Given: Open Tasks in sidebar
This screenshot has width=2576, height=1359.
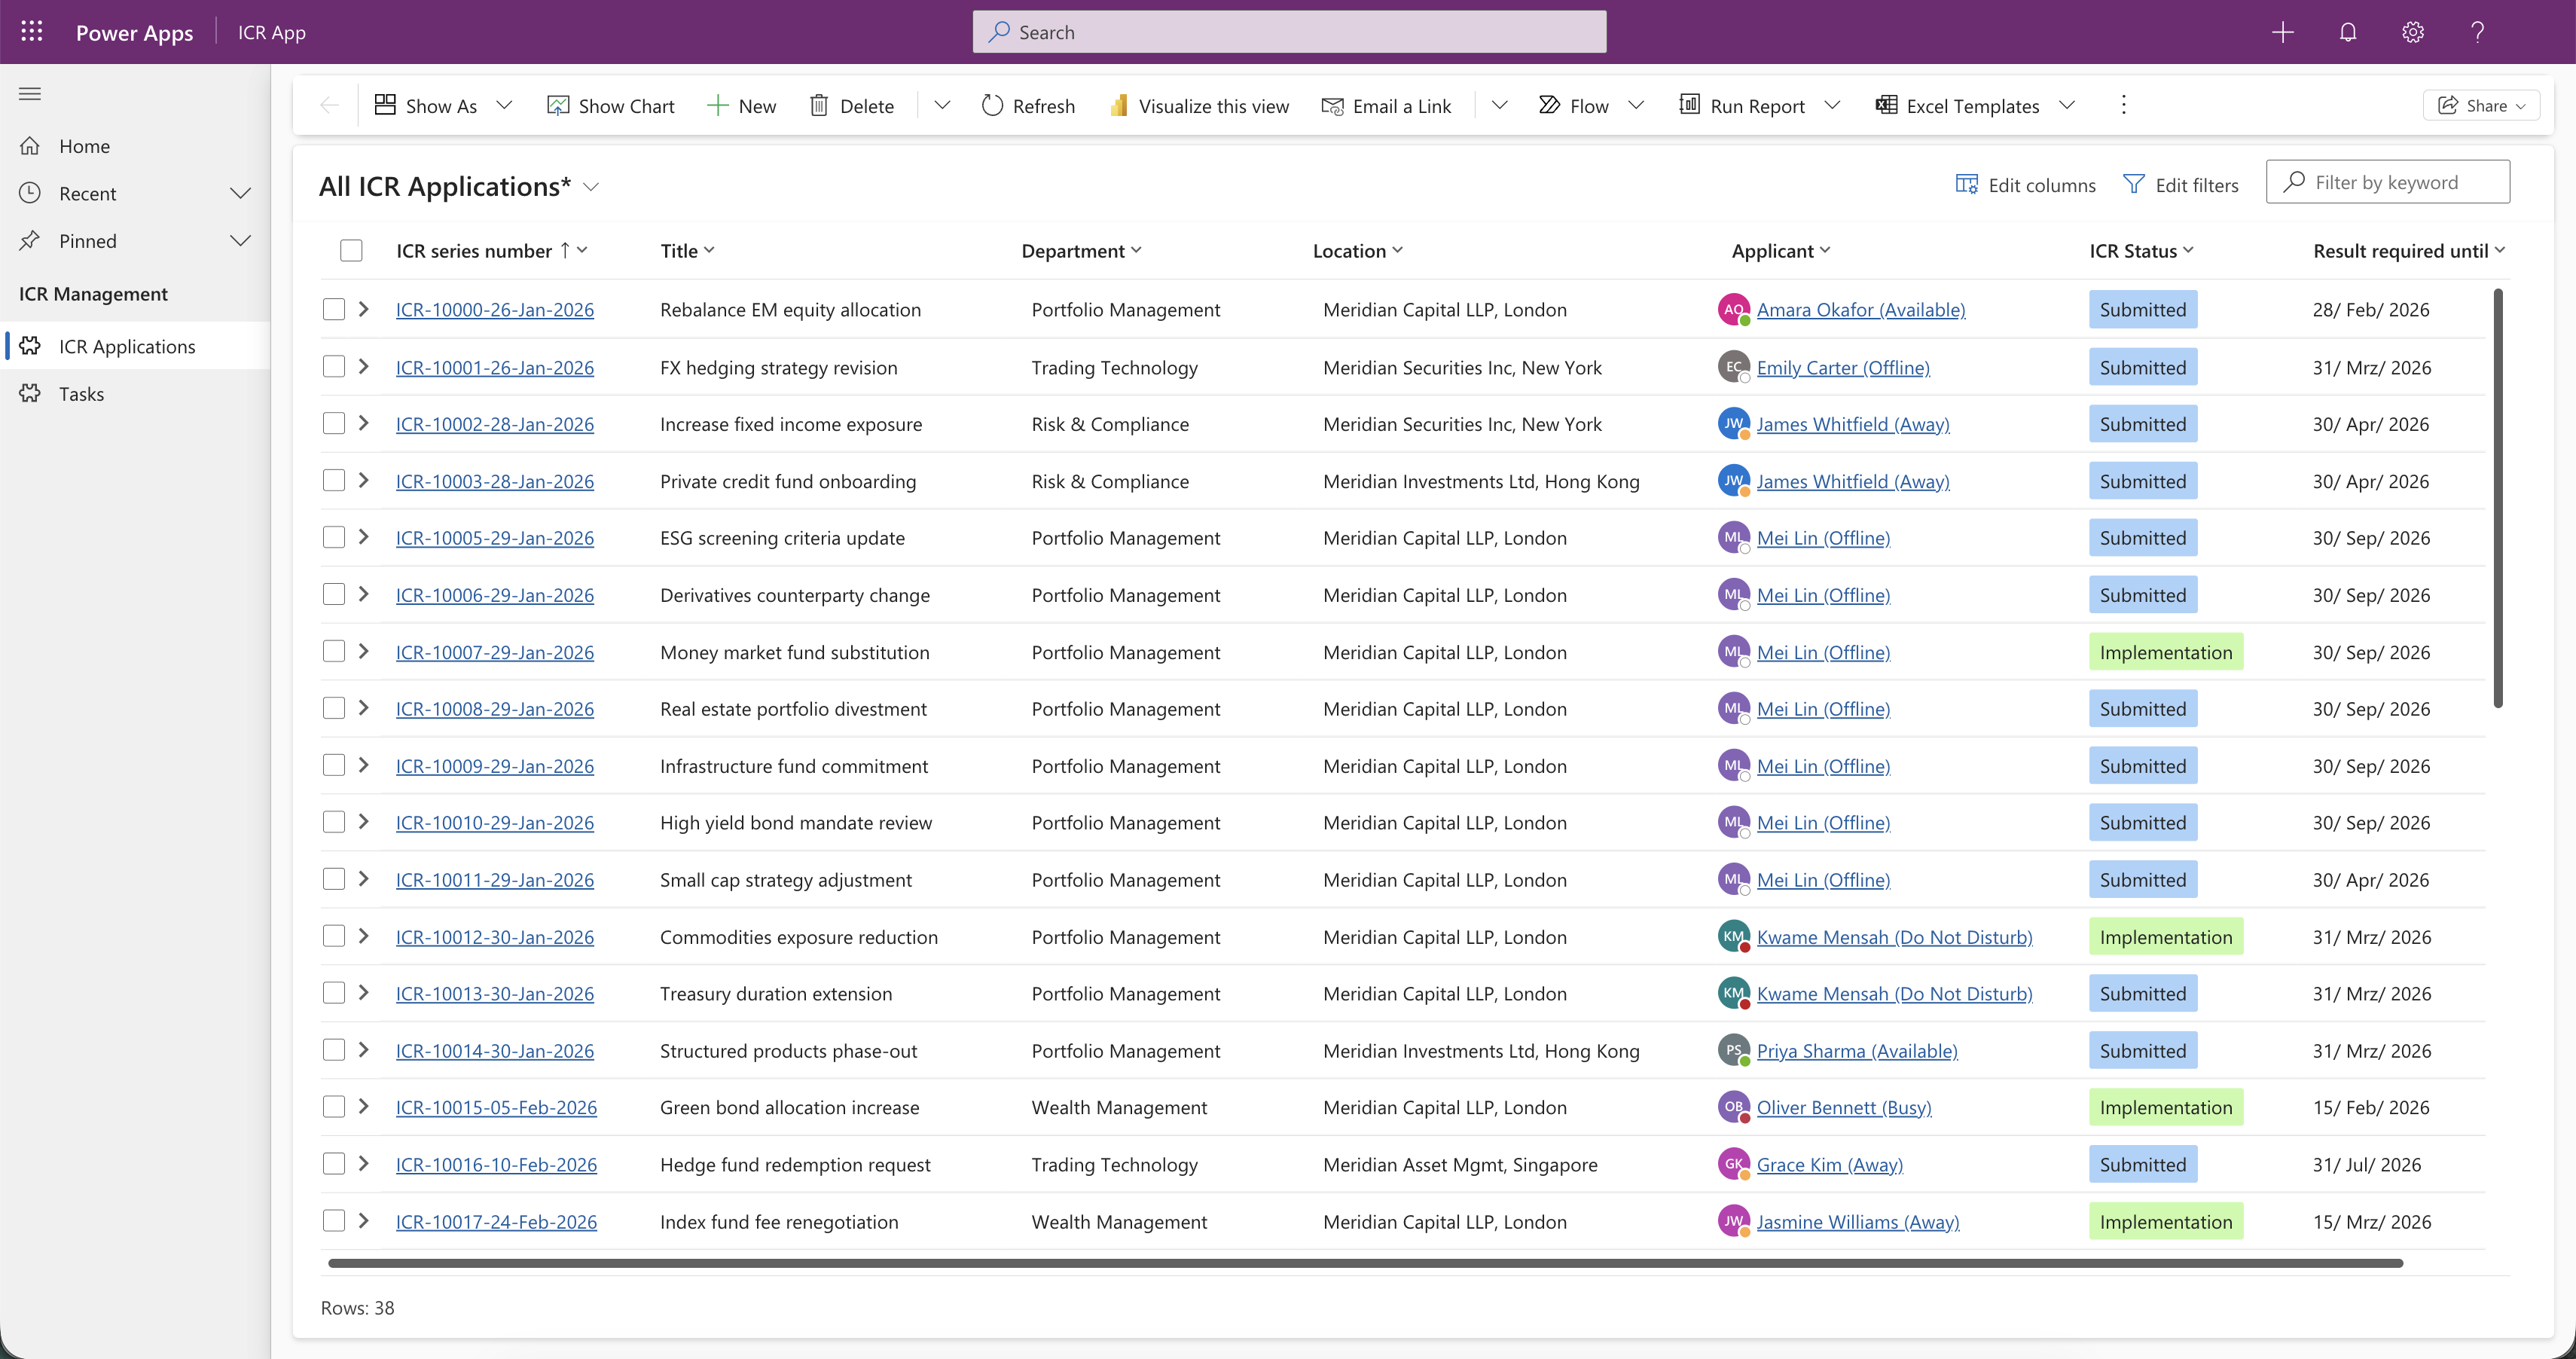Looking at the screenshot, I should click(x=135, y=394).
